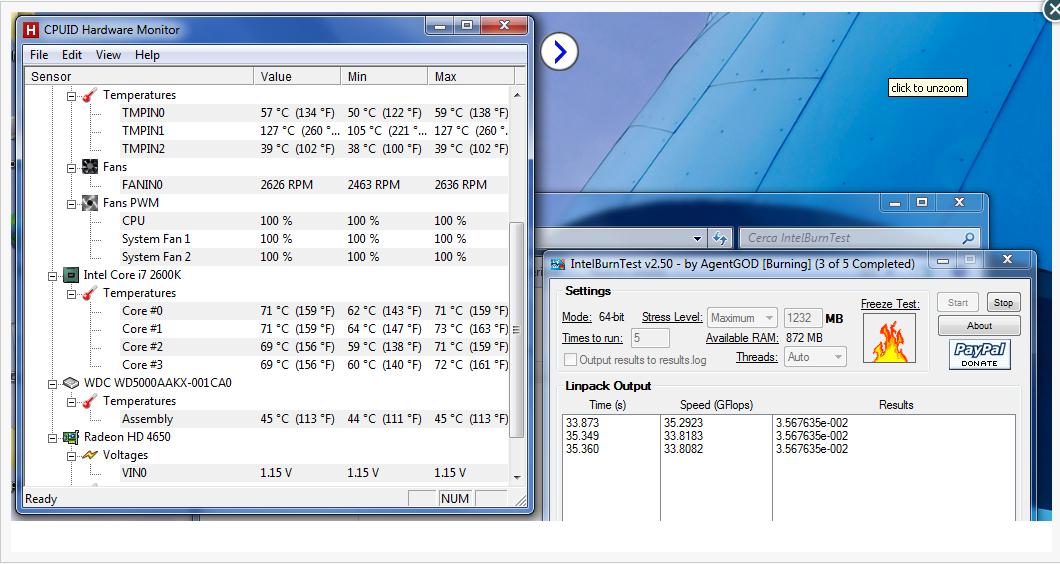Collapse the top Temperatures node

pos(71,95)
